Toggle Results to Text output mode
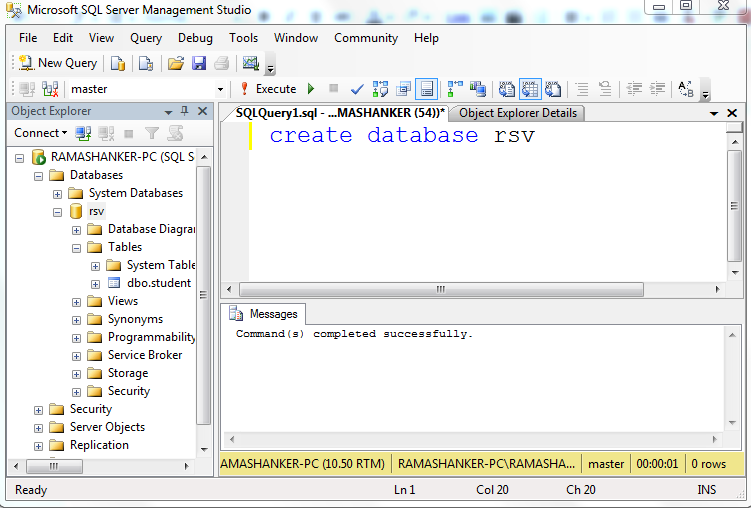The image size is (751, 508). point(507,89)
